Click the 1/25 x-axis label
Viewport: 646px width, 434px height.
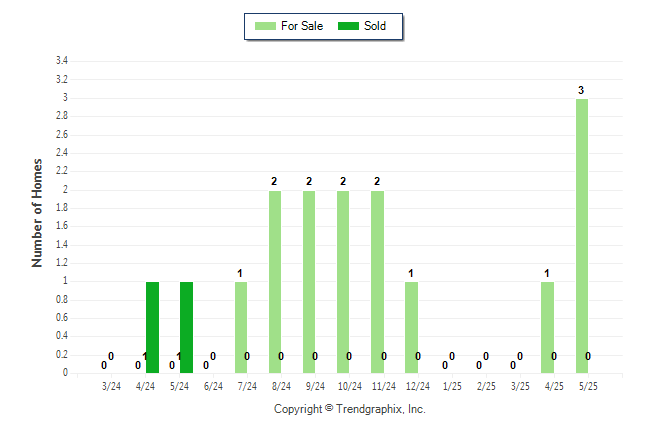452,386
